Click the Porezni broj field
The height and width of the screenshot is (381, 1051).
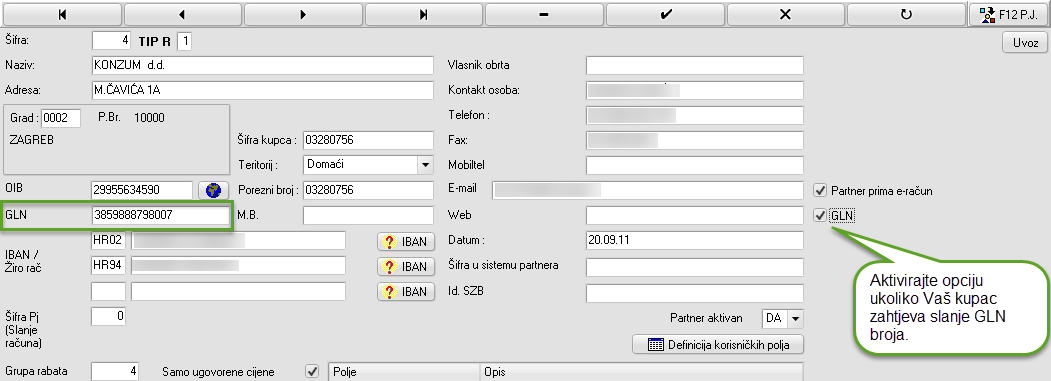pyautogui.click(x=368, y=190)
